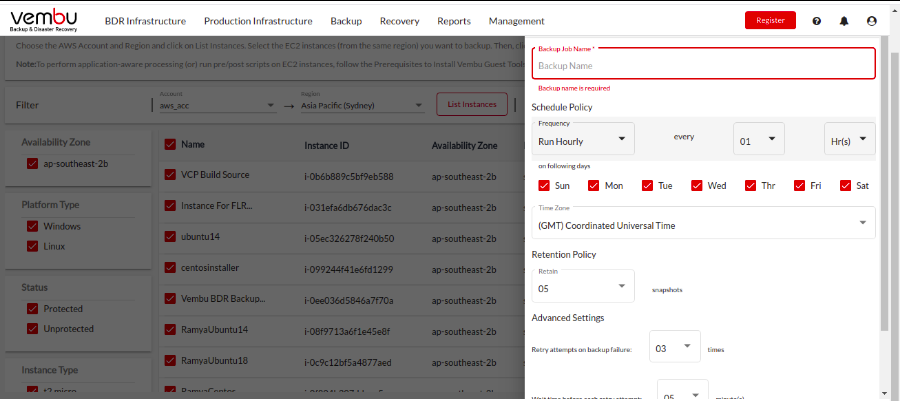Click the List Instances button
900x401 pixels.
tap(472, 104)
